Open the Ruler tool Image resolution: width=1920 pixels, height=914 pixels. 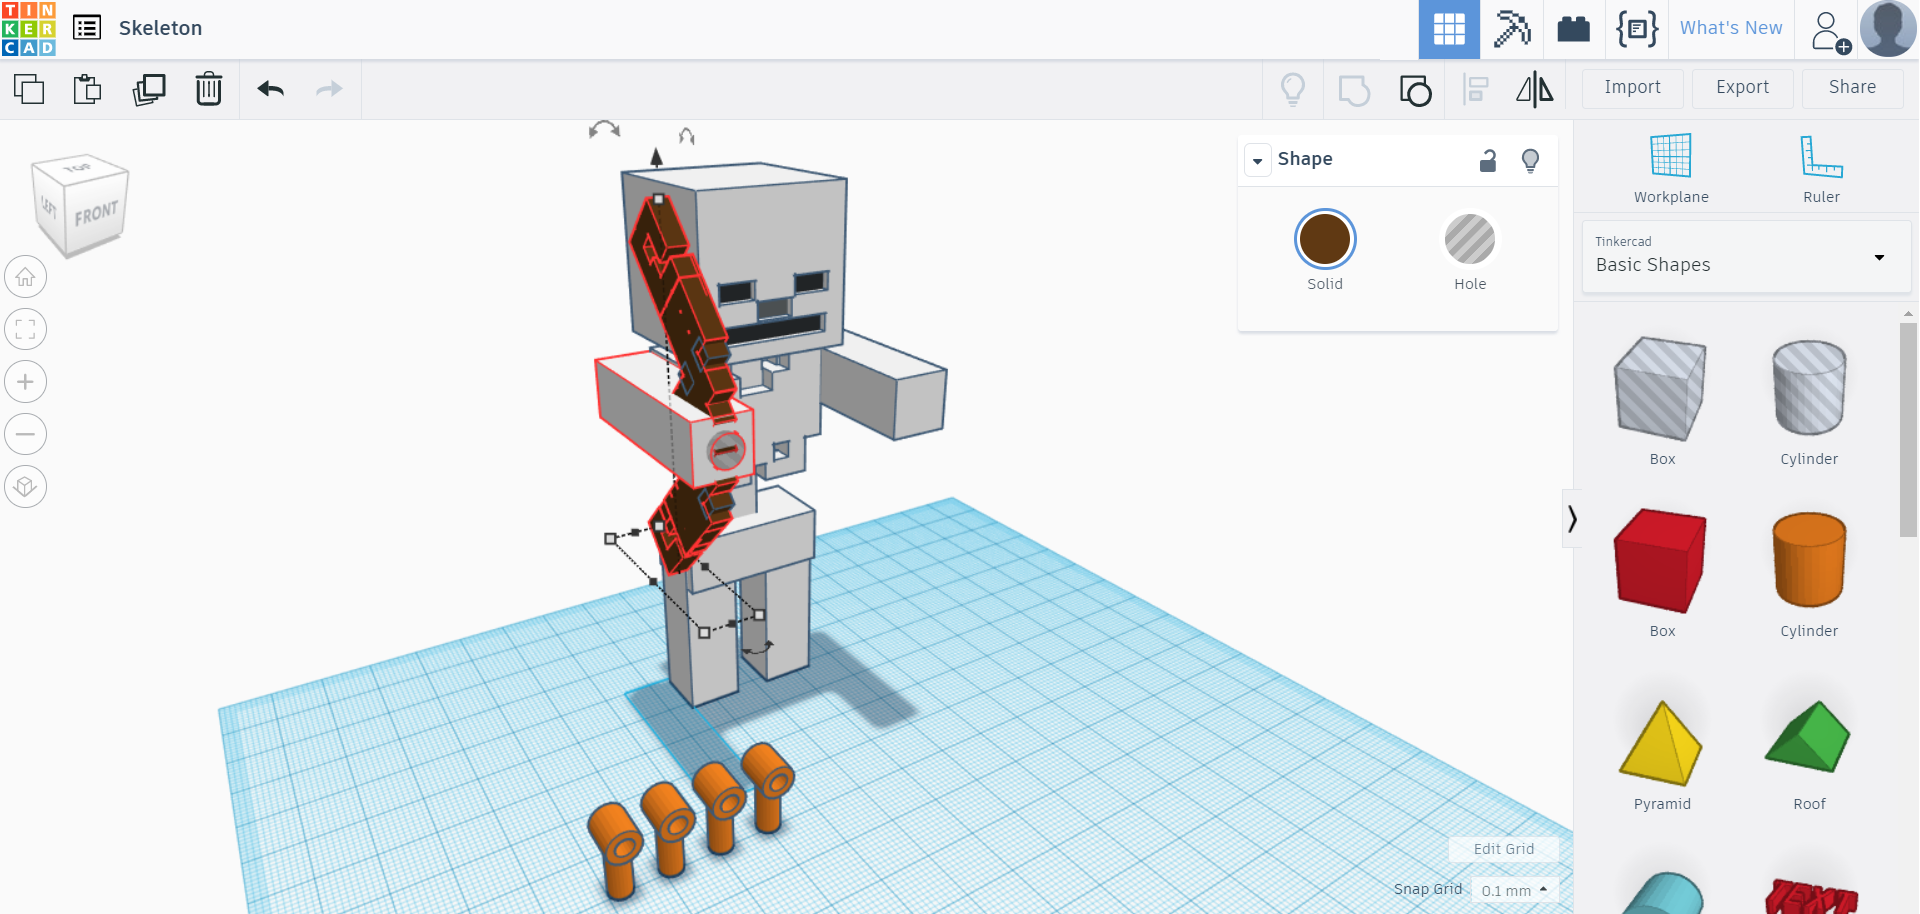pyautogui.click(x=1820, y=165)
